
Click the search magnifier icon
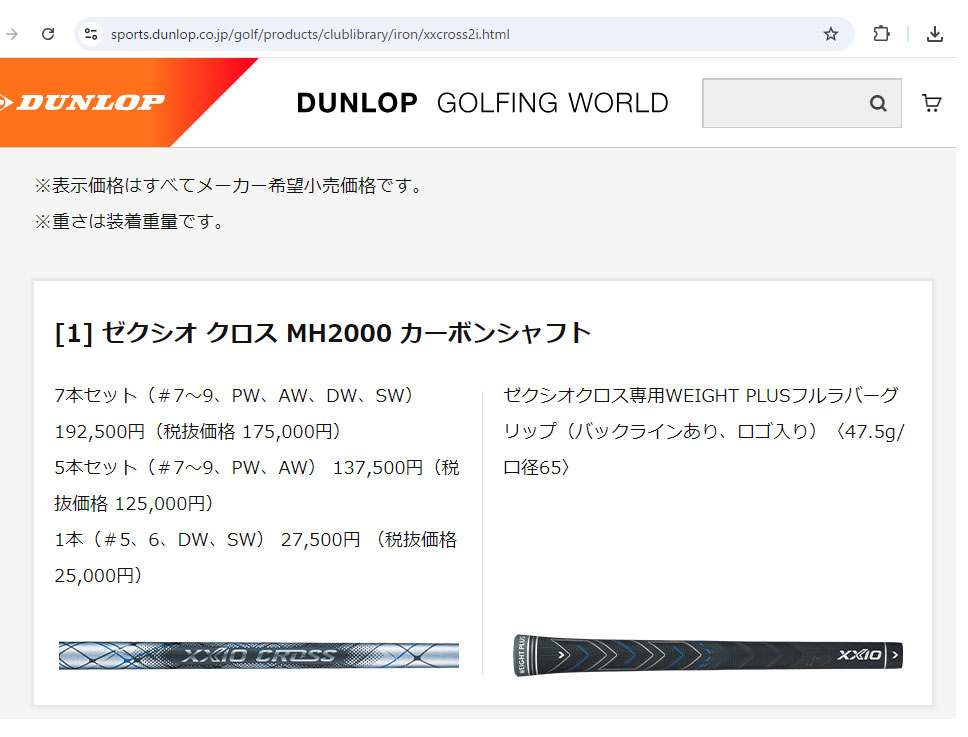tap(878, 103)
